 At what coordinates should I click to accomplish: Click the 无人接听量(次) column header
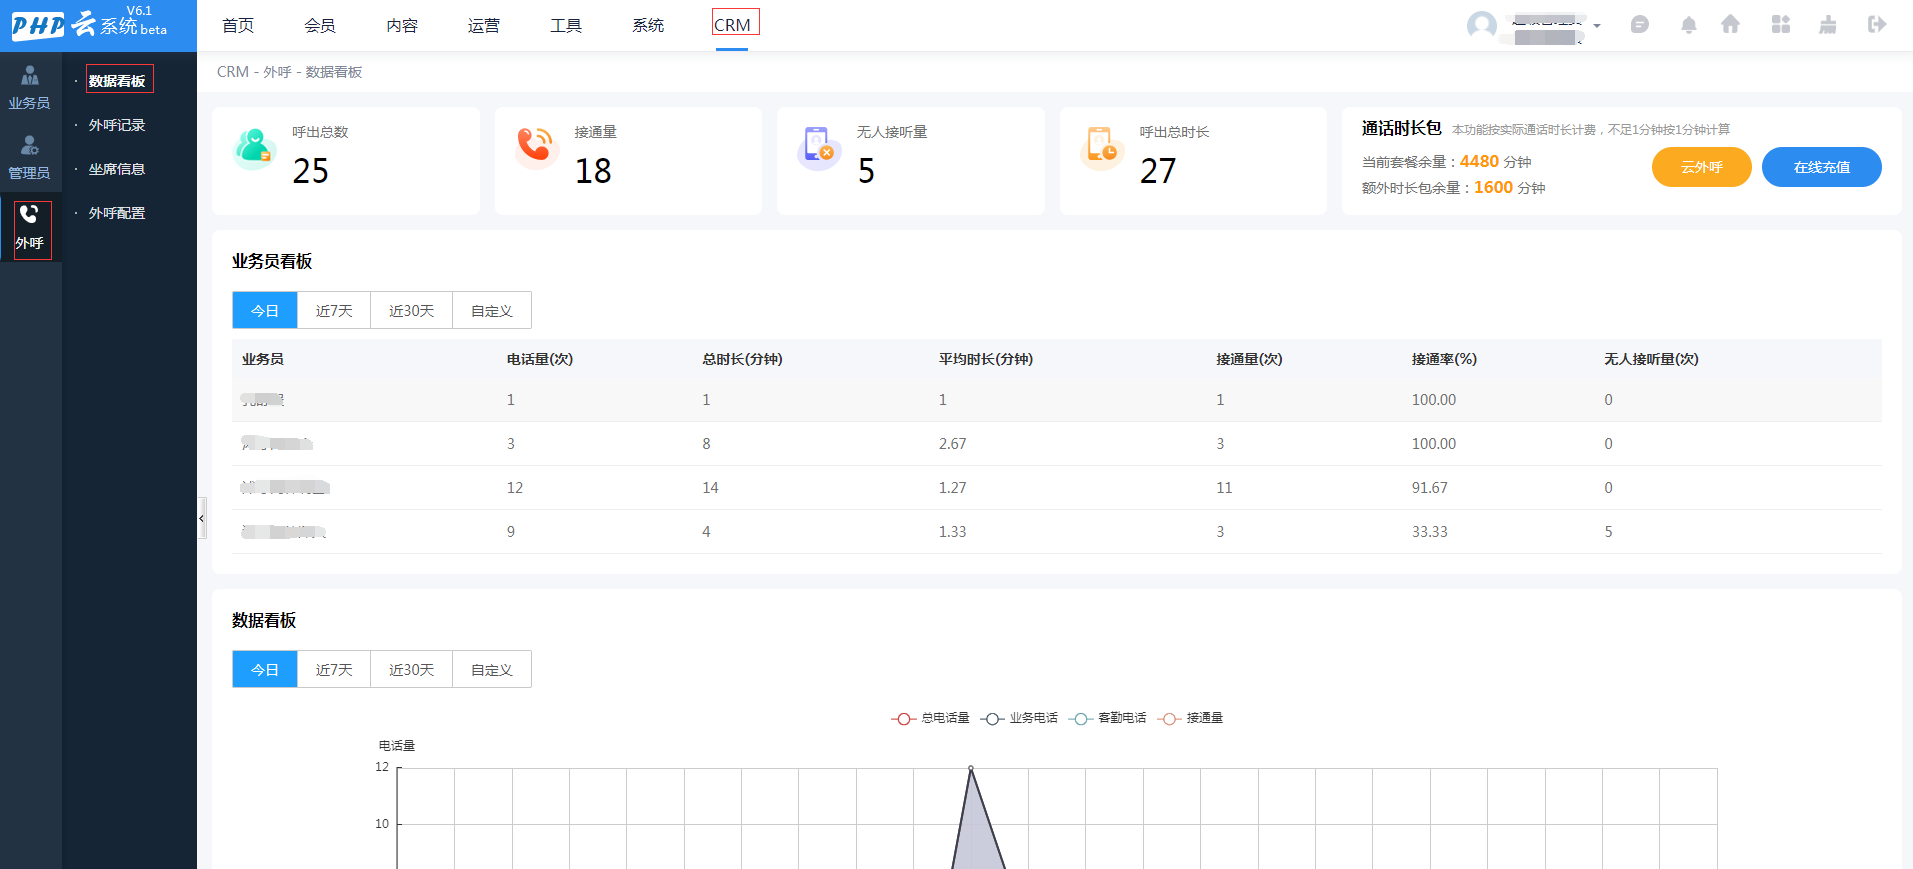(x=1651, y=359)
